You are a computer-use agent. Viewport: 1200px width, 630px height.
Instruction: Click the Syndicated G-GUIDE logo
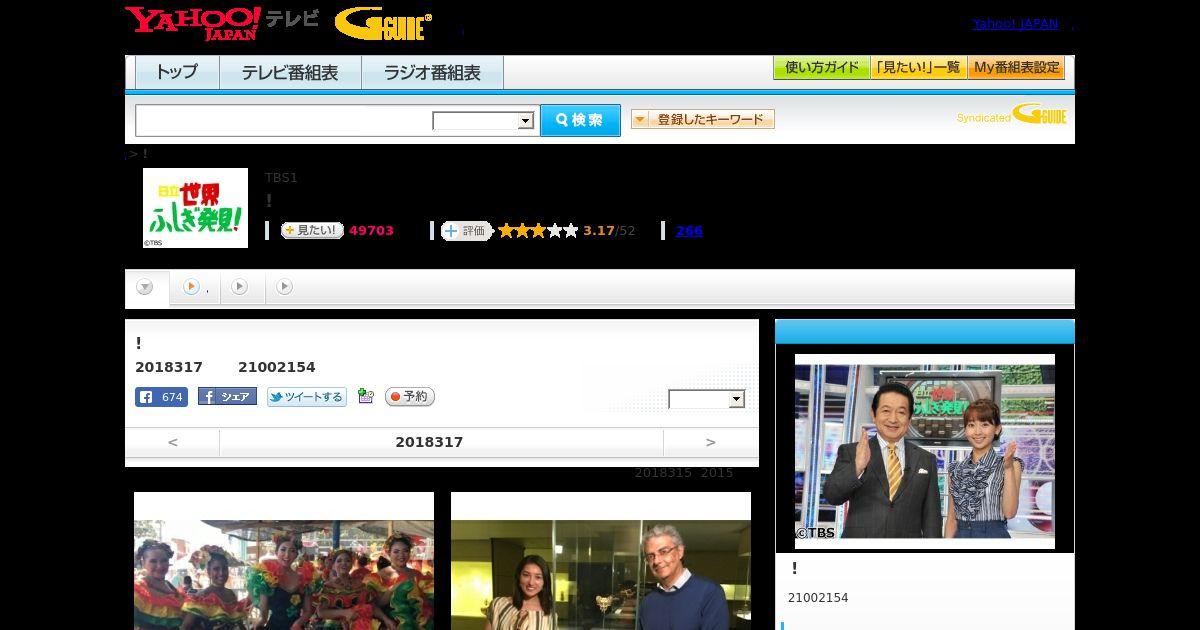click(1011, 115)
